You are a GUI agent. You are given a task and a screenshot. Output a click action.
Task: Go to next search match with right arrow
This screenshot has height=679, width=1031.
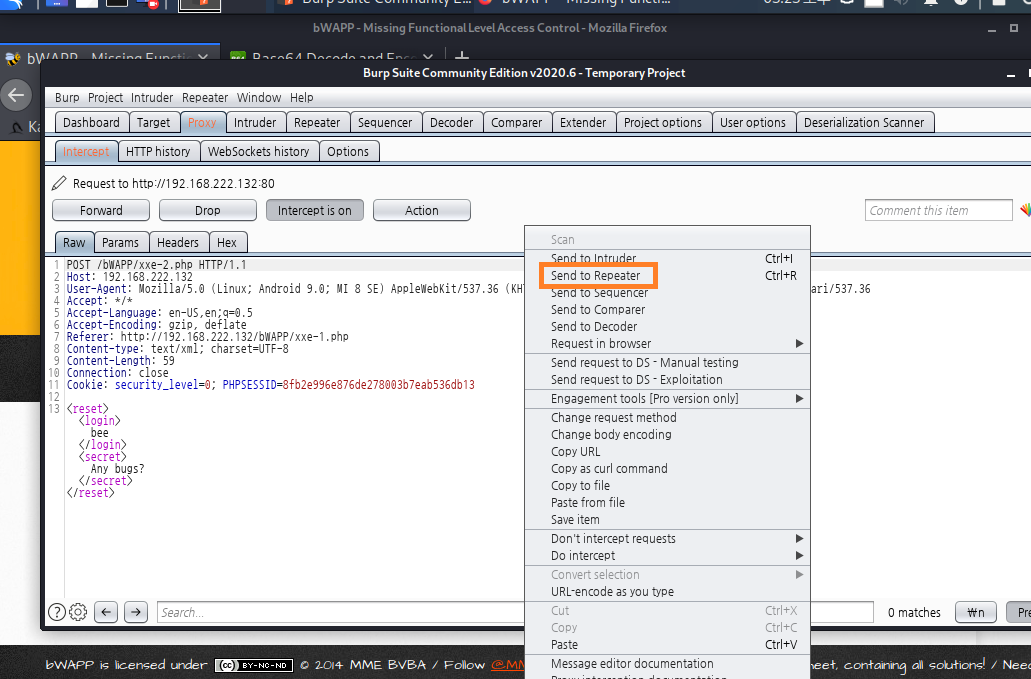(x=135, y=612)
